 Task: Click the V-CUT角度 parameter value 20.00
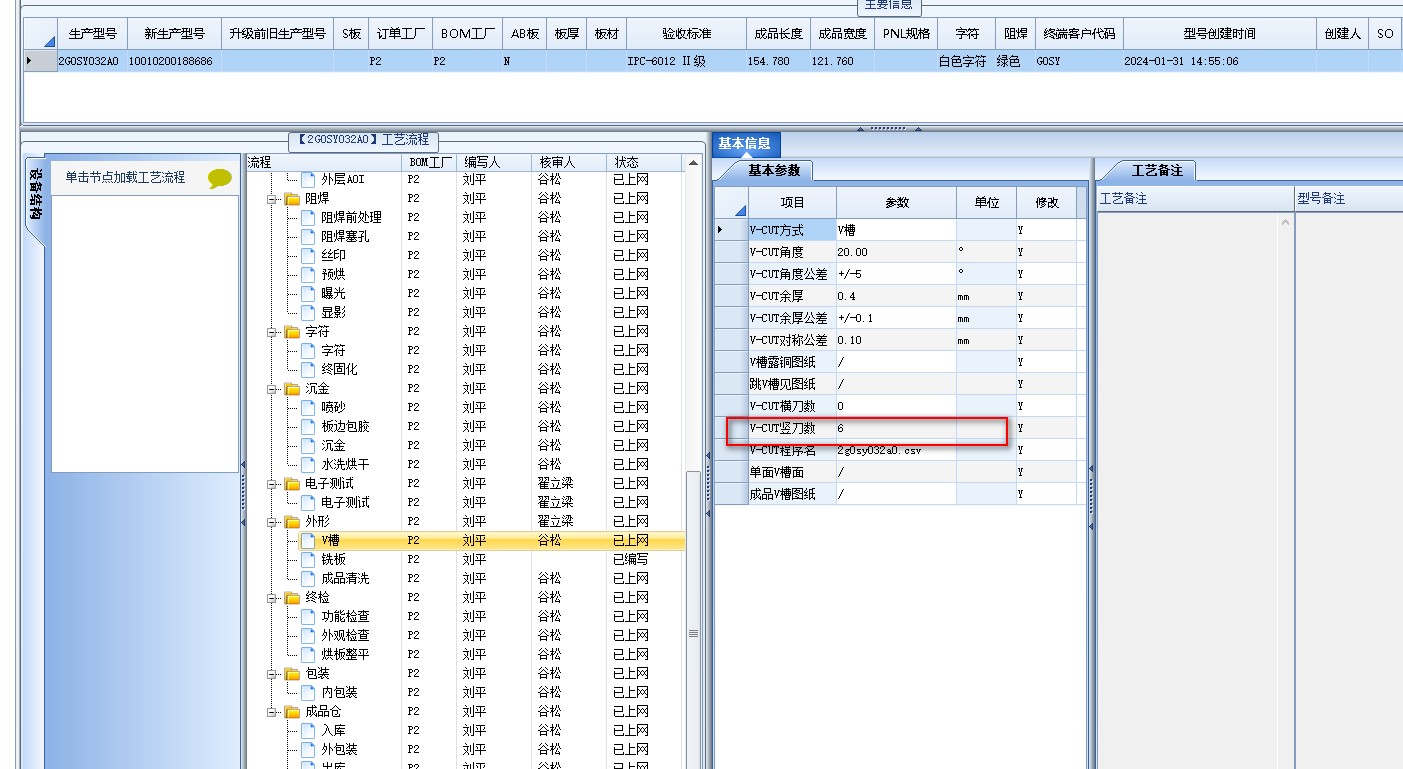[x=895, y=252]
